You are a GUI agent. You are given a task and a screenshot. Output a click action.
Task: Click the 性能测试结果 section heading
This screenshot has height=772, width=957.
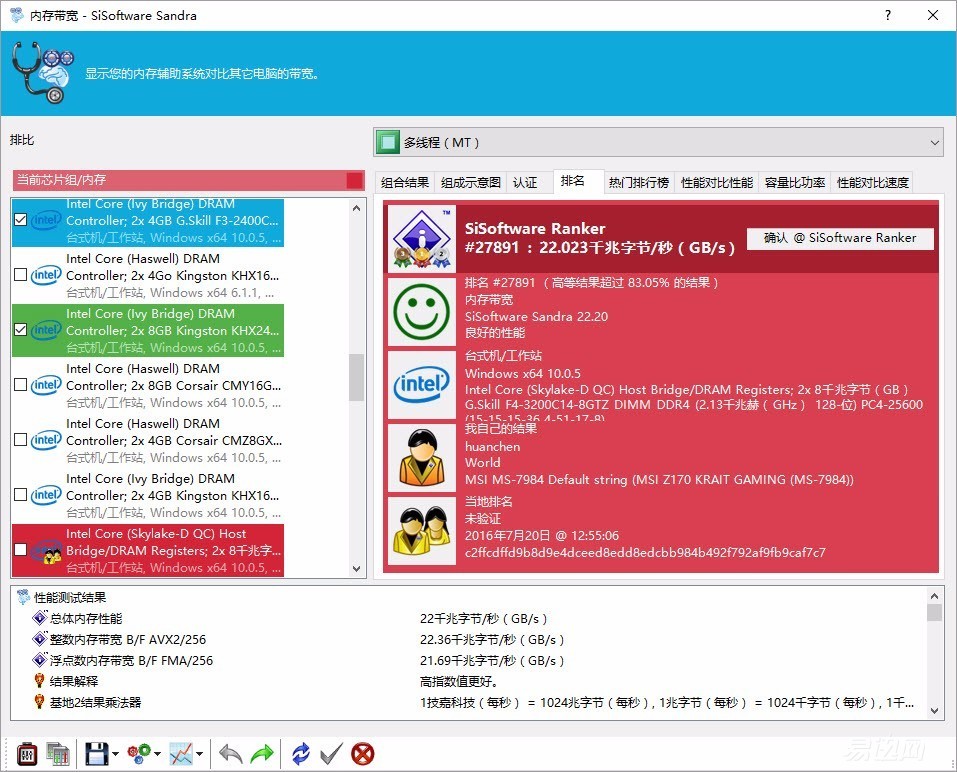[x=70, y=597]
